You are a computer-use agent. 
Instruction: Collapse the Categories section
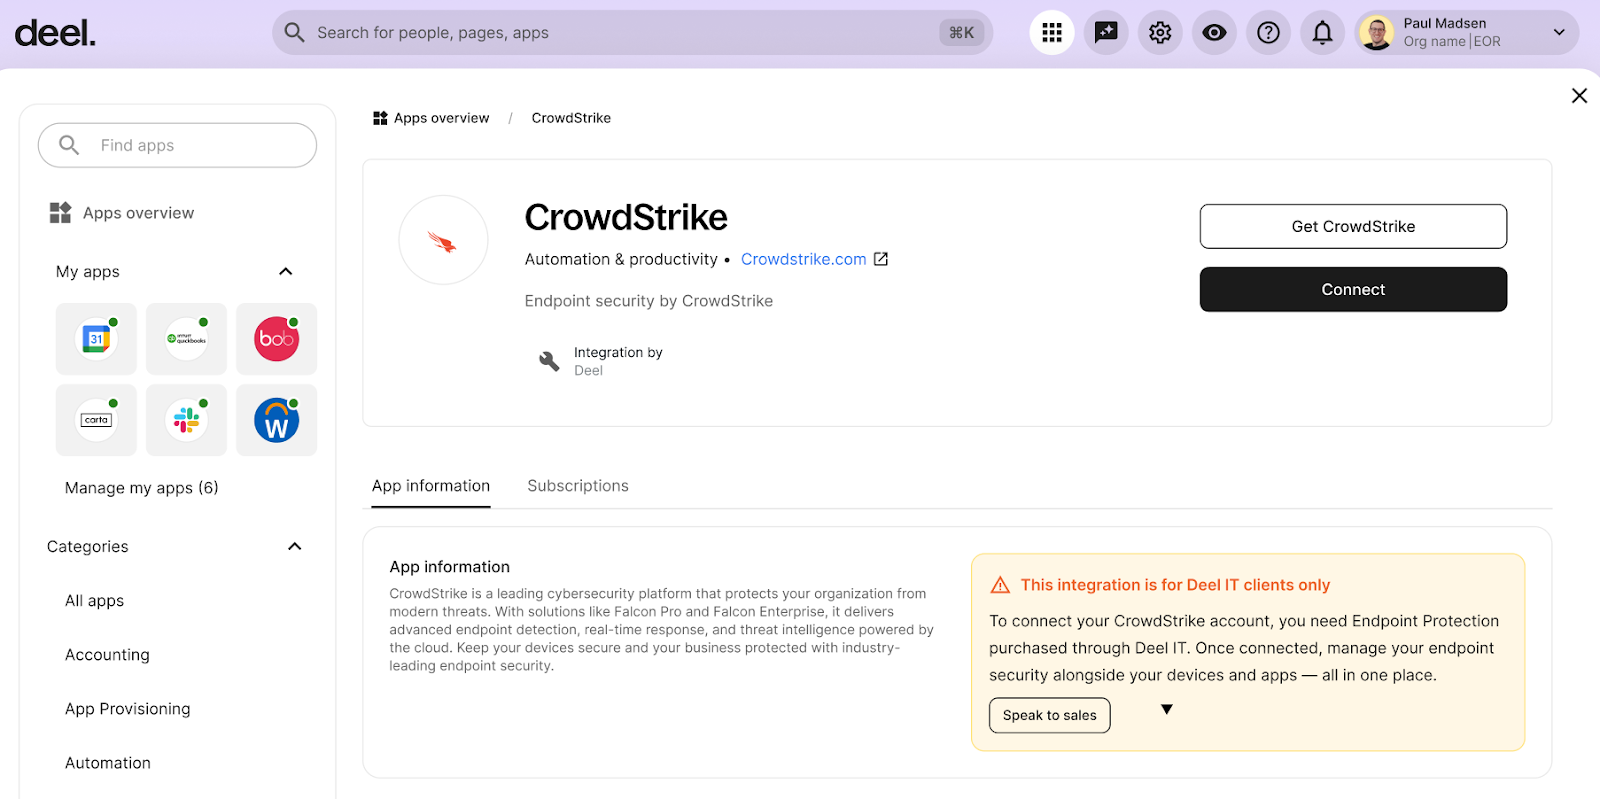[294, 547]
